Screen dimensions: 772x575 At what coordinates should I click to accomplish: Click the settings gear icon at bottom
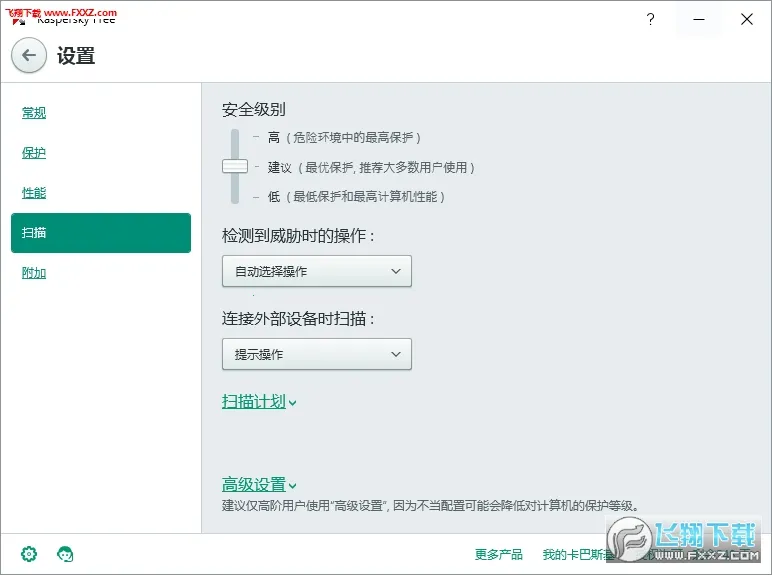[29, 554]
